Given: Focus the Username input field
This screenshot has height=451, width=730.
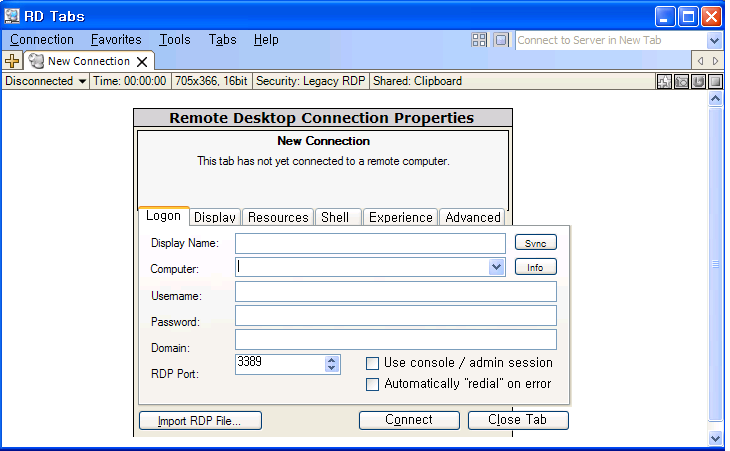Looking at the screenshot, I should point(396,292).
